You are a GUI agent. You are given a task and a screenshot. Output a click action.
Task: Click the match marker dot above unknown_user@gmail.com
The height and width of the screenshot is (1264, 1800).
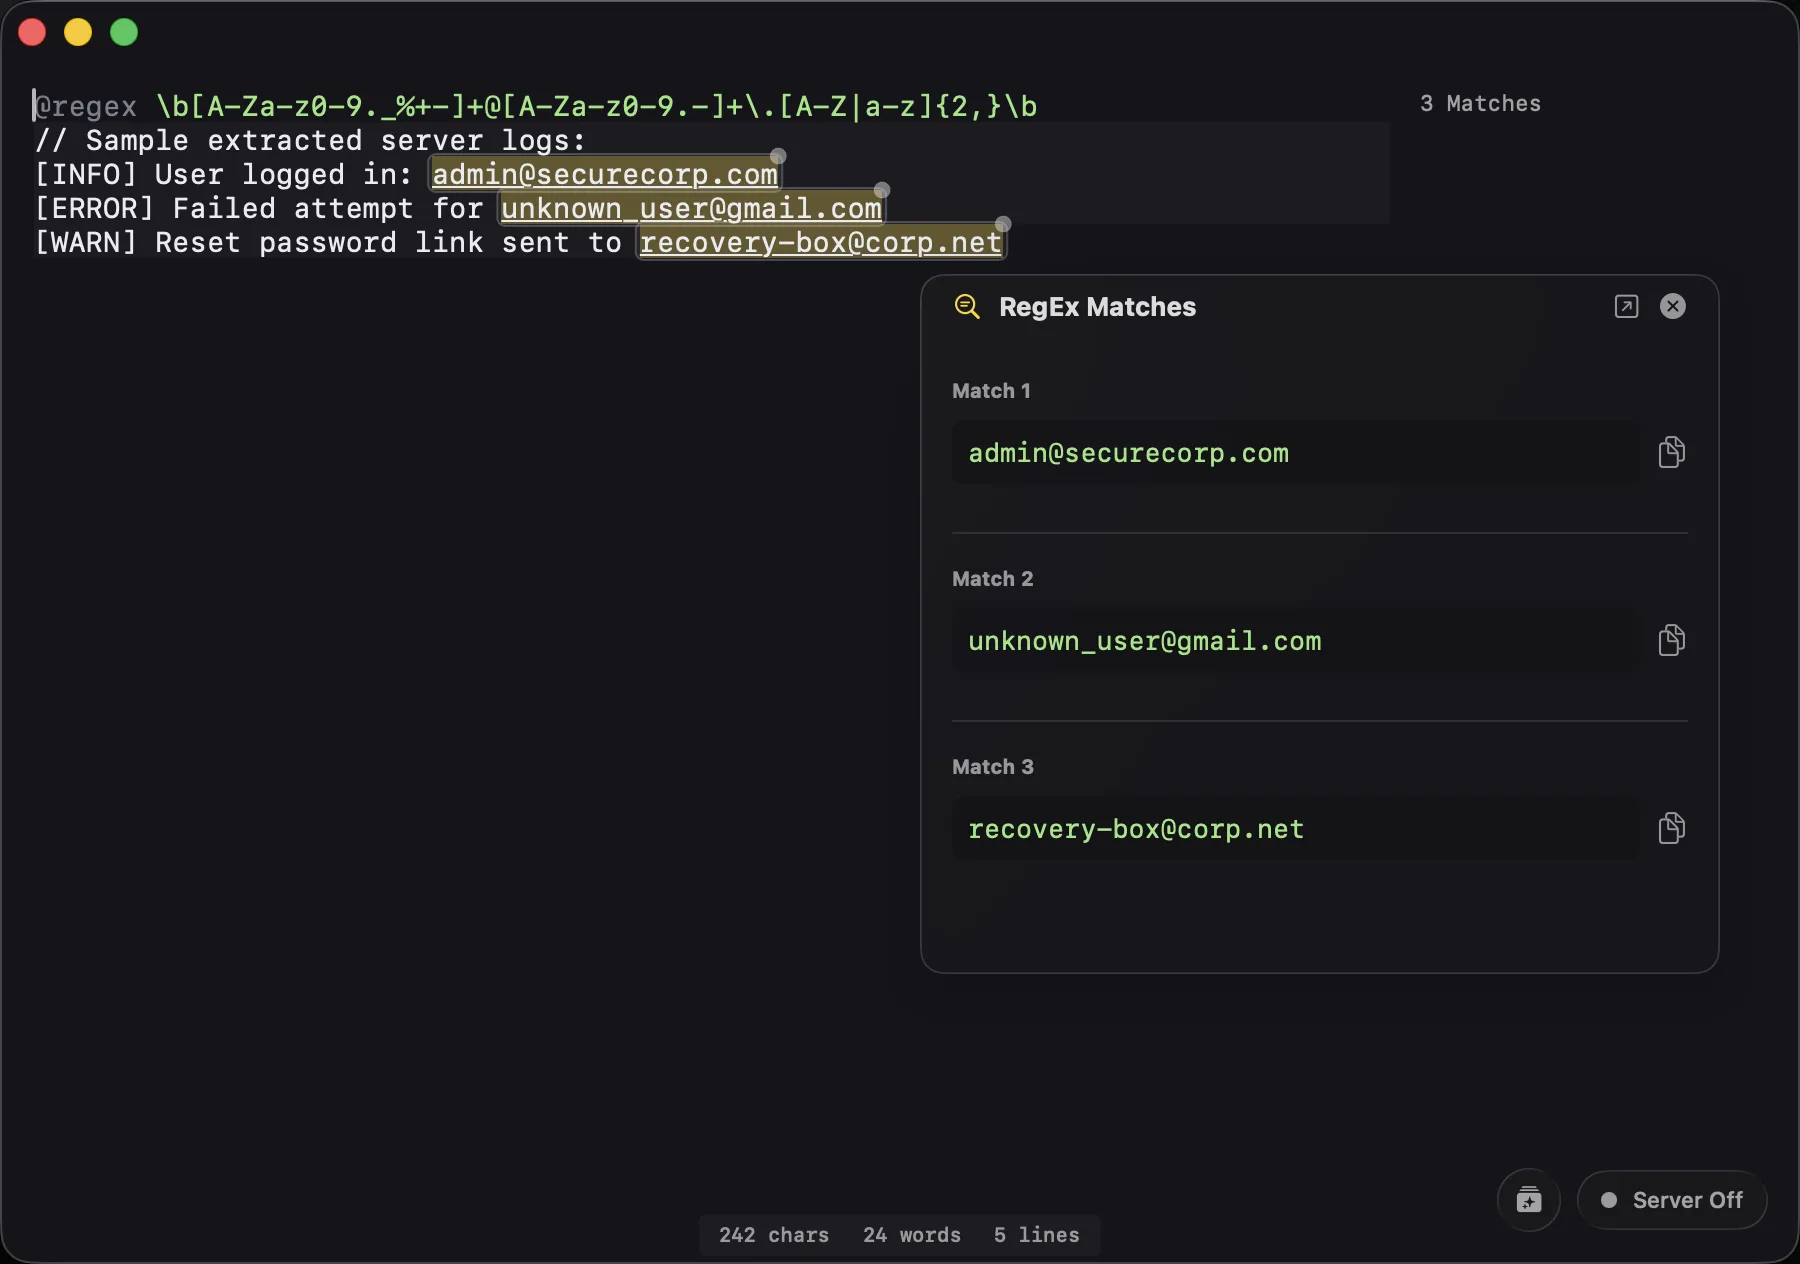pyautogui.click(x=882, y=190)
